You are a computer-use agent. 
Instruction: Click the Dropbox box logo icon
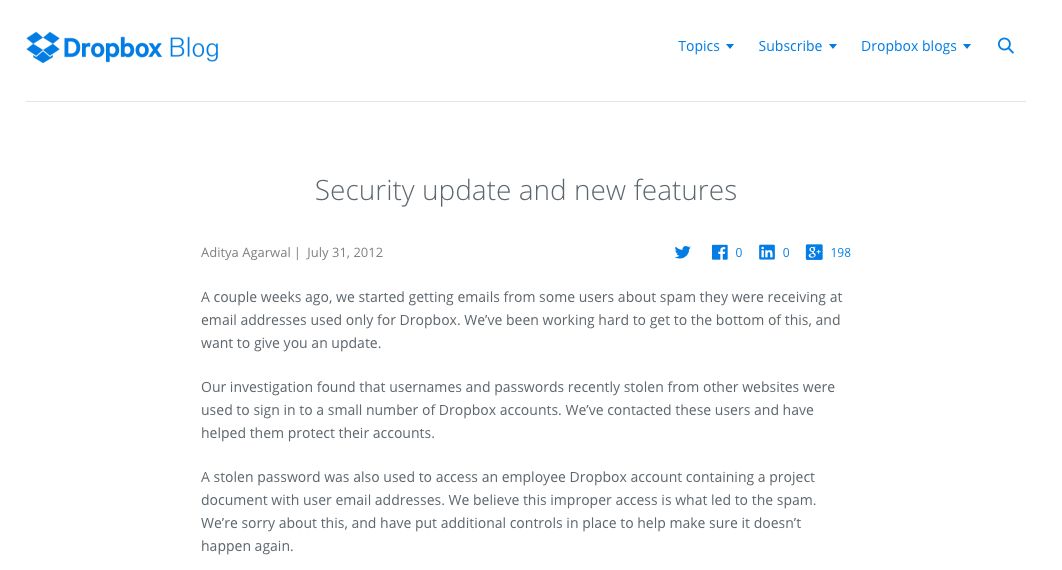point(43,47)
